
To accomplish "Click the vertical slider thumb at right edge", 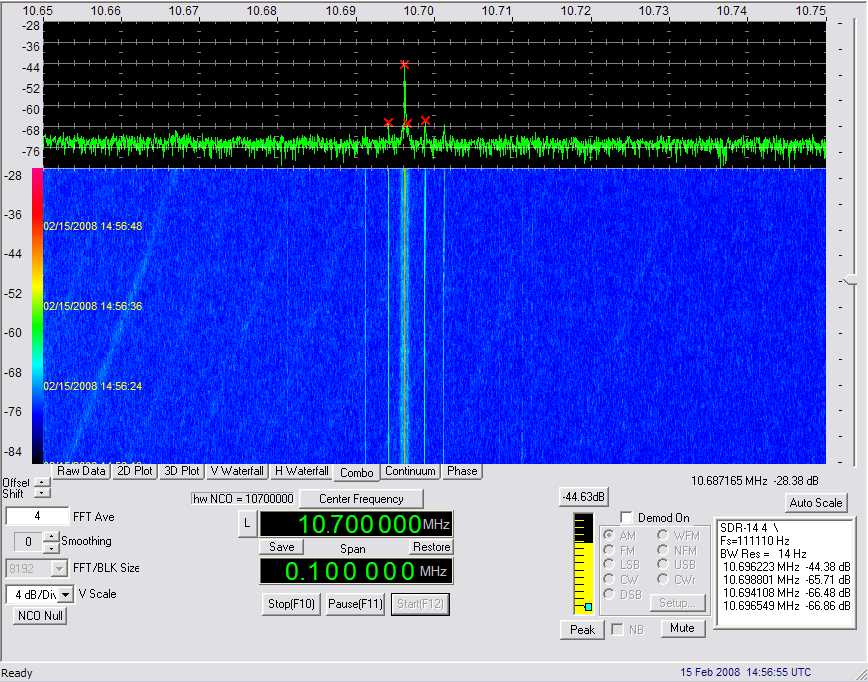I will pos(850,281).
